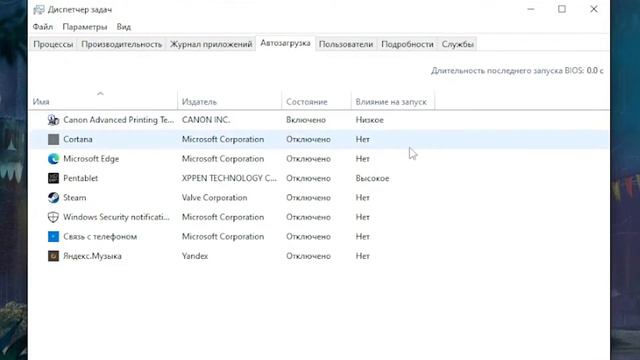Switch to the Службы tab
This screenshot has height=360, width=640.
tap(458, 44)
